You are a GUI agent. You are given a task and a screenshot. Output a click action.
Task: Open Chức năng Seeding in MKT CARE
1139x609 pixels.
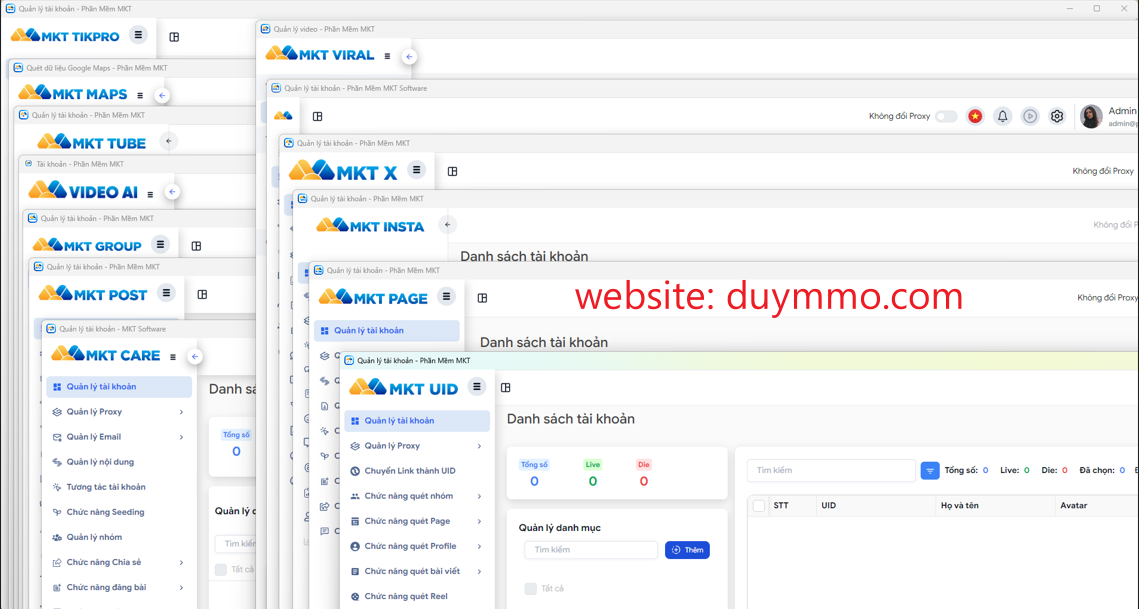click(x=119, y=512)
